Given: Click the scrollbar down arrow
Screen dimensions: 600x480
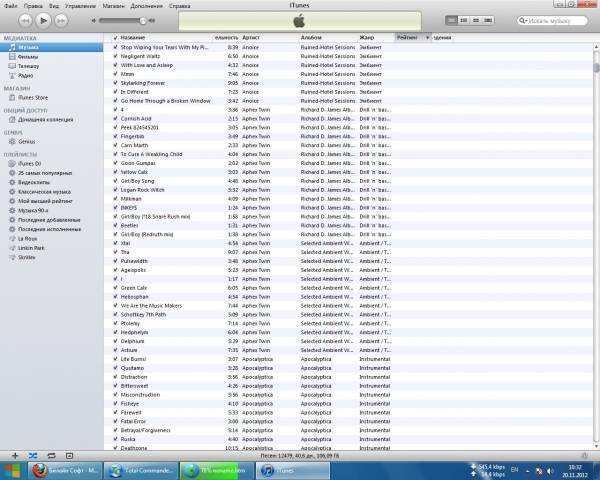Looking at the screenshot, I should click(596, 446).
